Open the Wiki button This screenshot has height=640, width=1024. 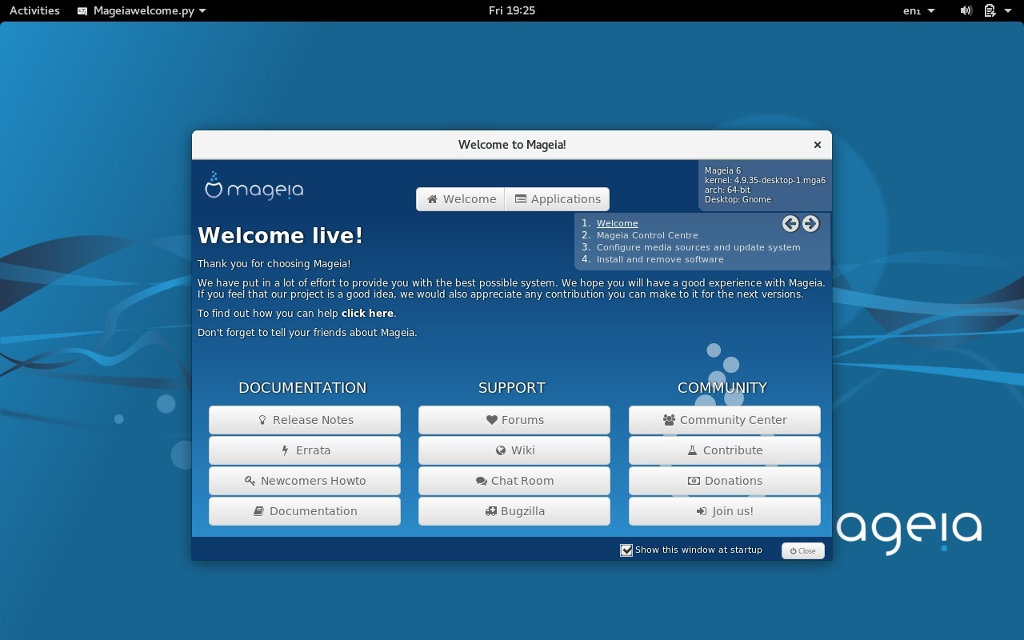(x=514, y=450)
